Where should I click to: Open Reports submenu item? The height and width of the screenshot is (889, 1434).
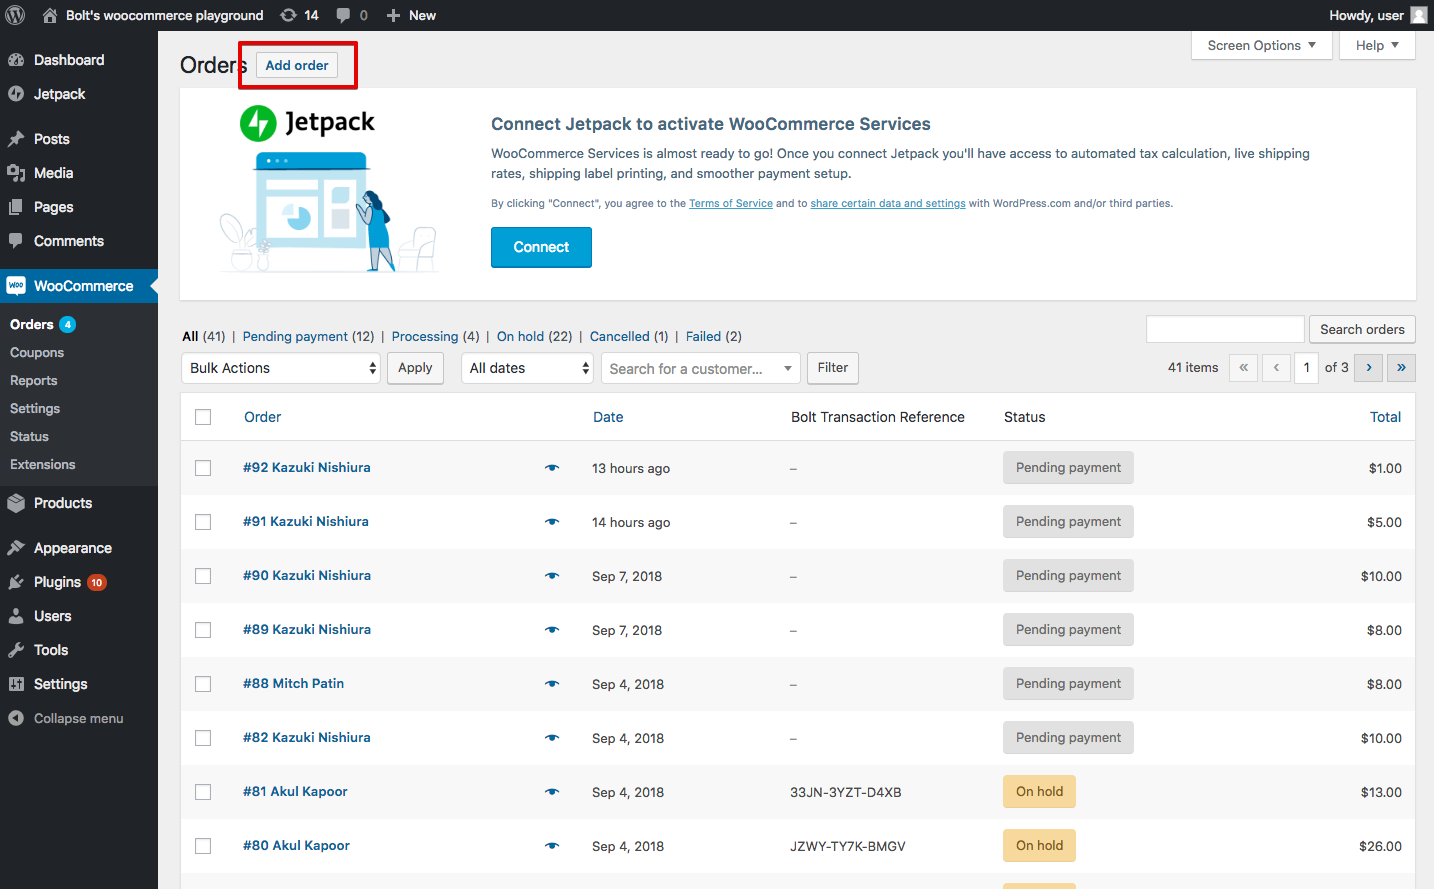(34, 380)
